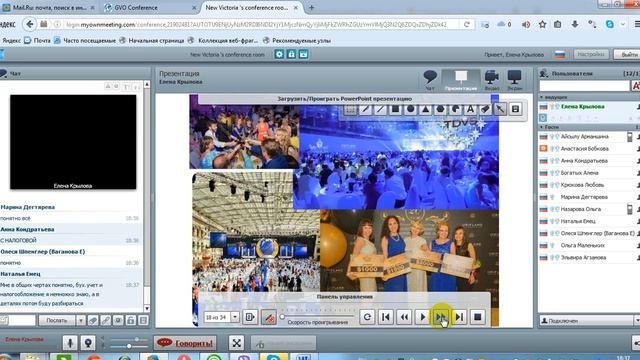This screenshot has height=360, width=640.
Task: Open the Почта bookmark link
Action: pyautogui.click(x=37, y=40)
